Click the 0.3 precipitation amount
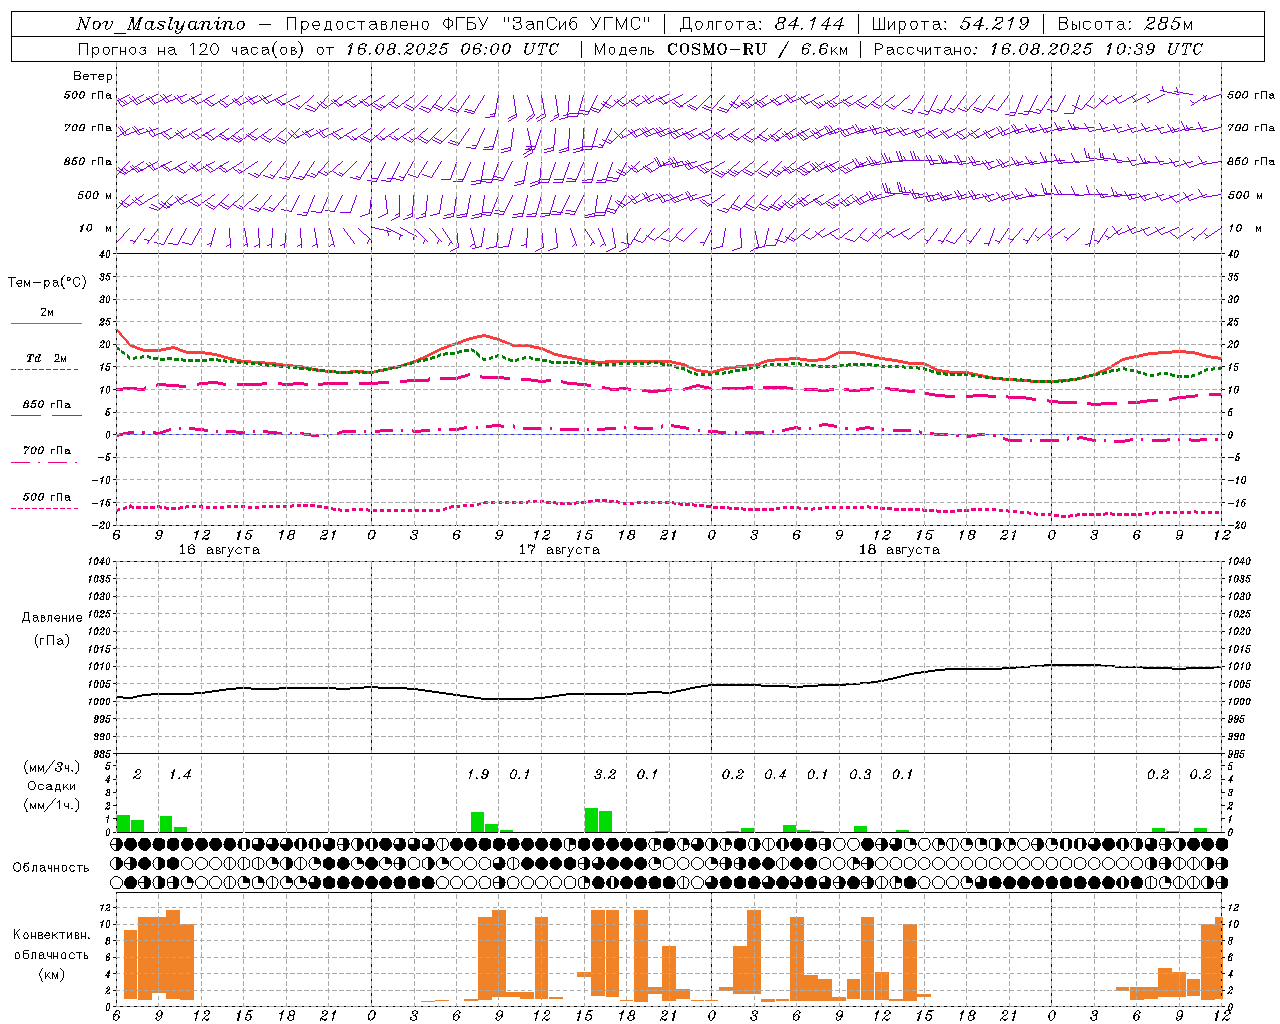 [x=860, y=774]
